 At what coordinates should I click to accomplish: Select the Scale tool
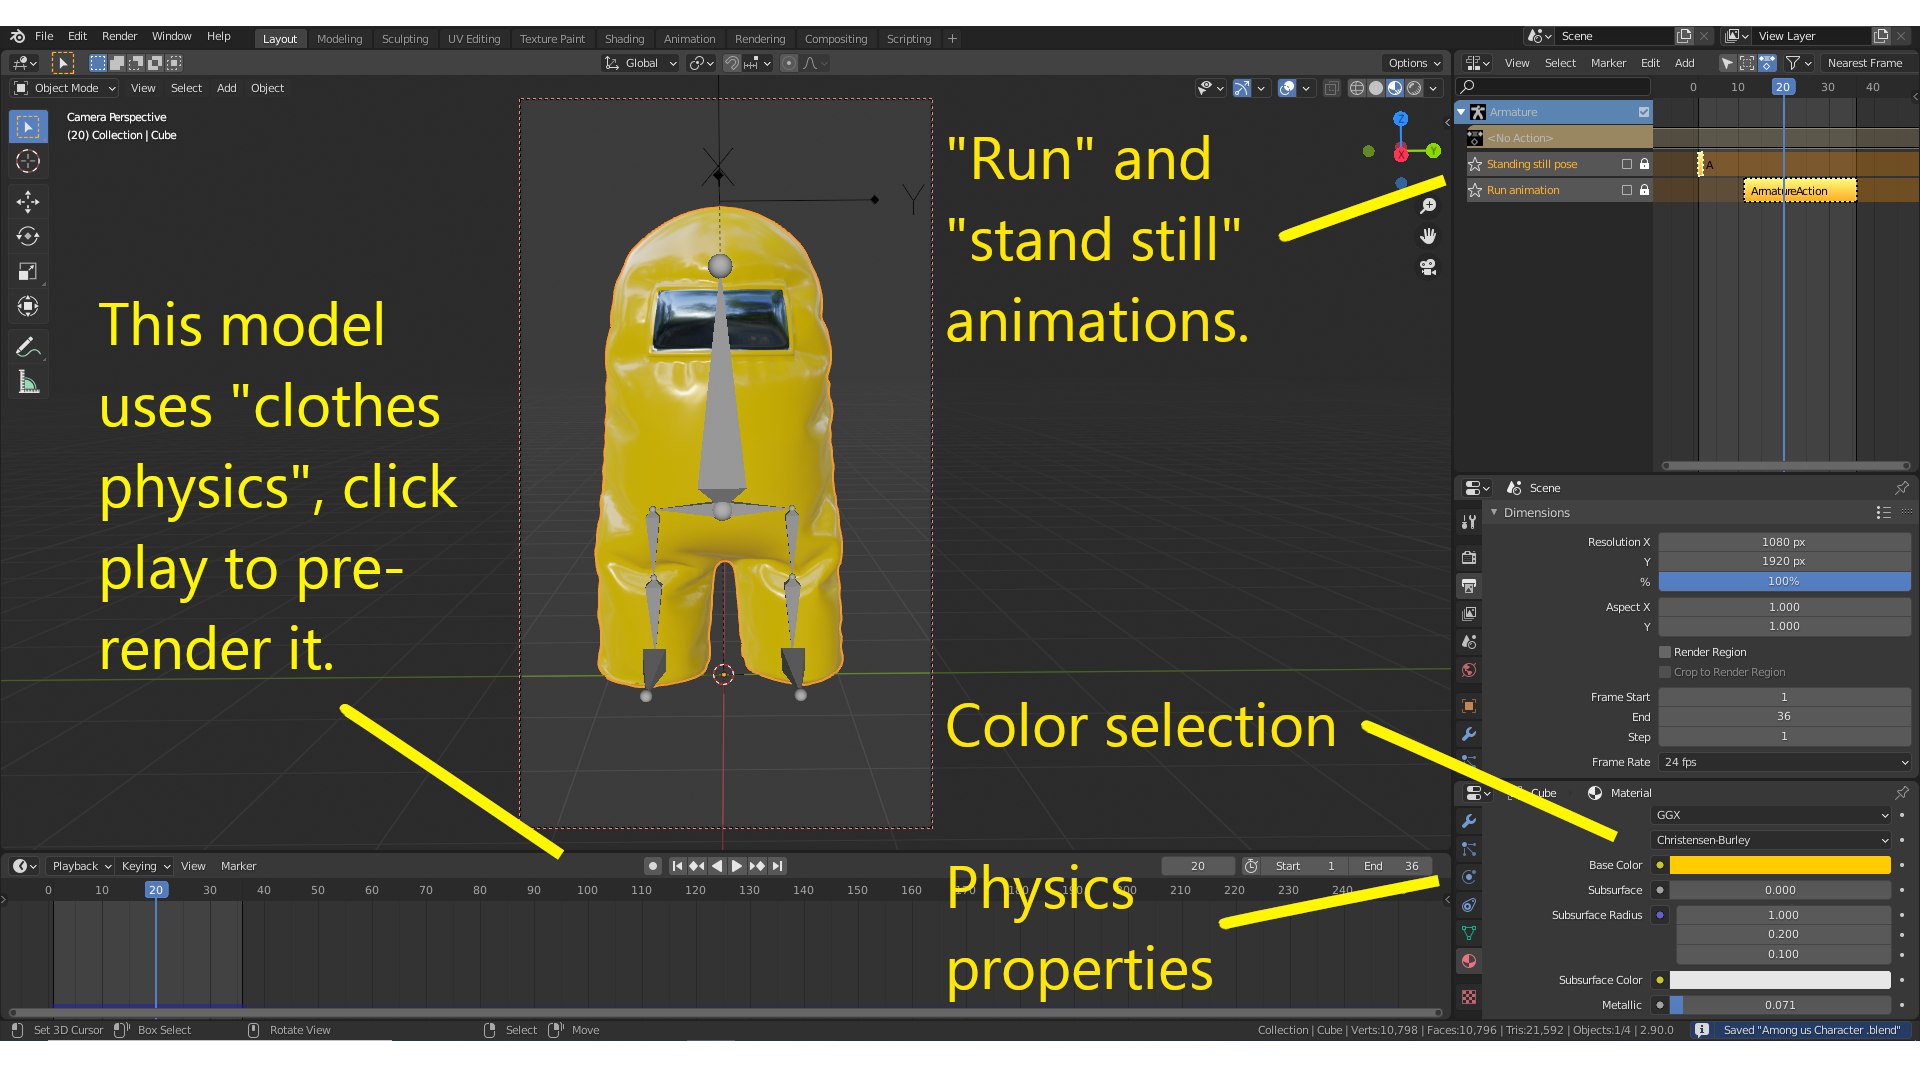(28, 272)
